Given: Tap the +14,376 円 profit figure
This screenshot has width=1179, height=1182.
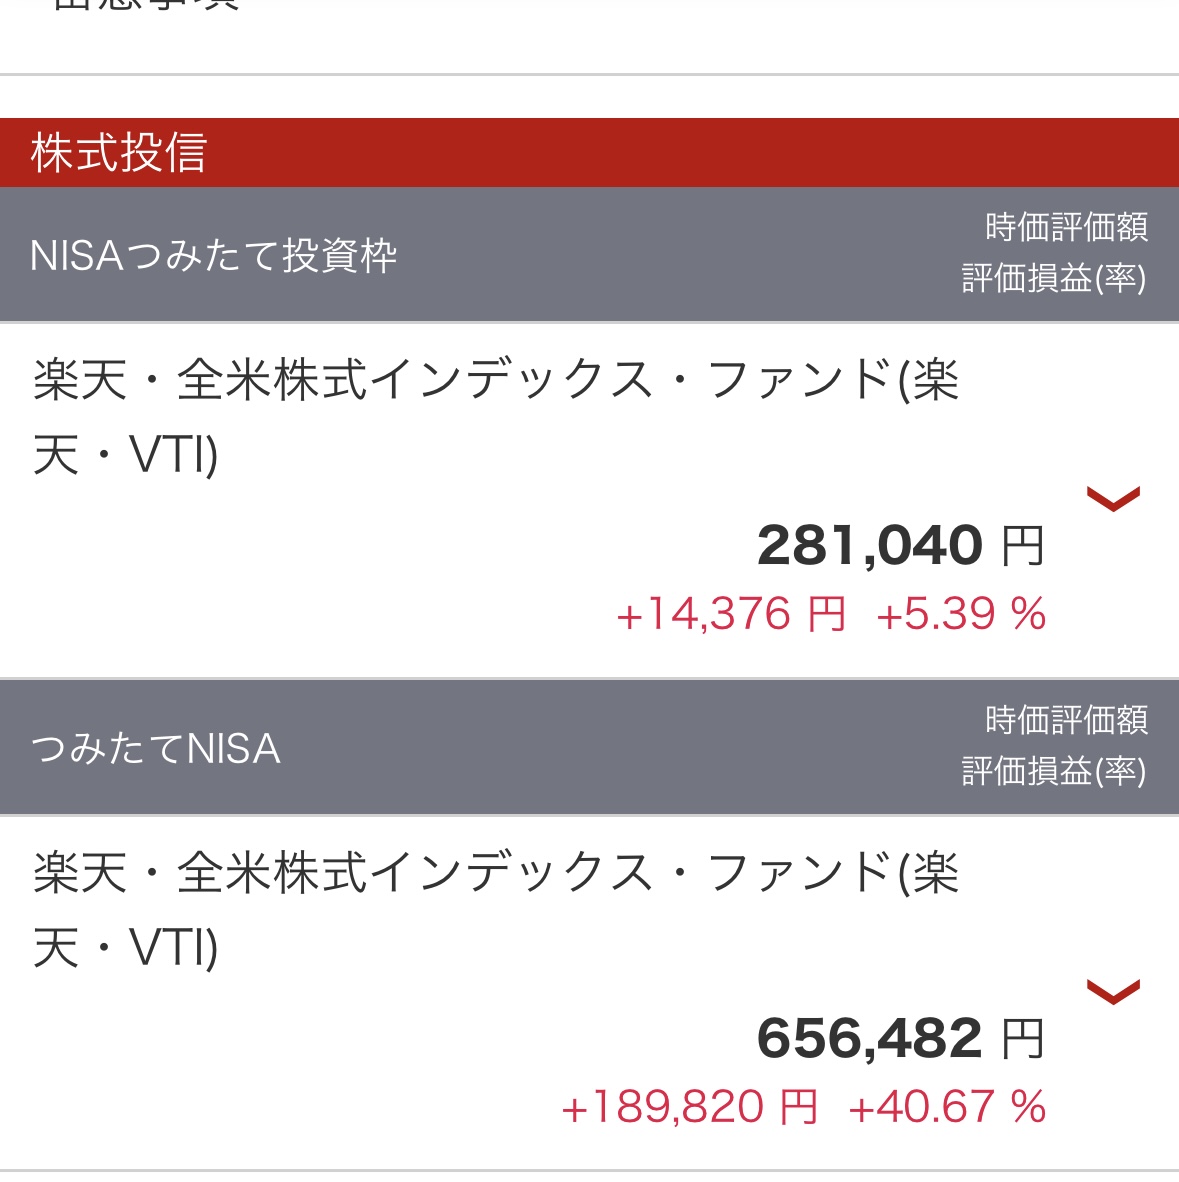Looking at the screenshot, I should [731, 614].
